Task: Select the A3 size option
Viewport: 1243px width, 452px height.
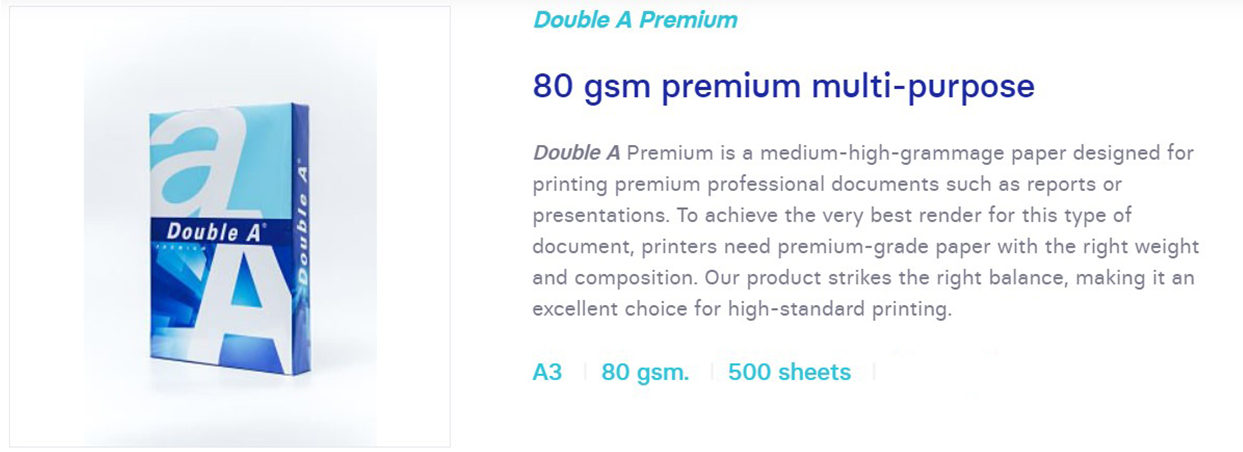Action: pos(547,372)
